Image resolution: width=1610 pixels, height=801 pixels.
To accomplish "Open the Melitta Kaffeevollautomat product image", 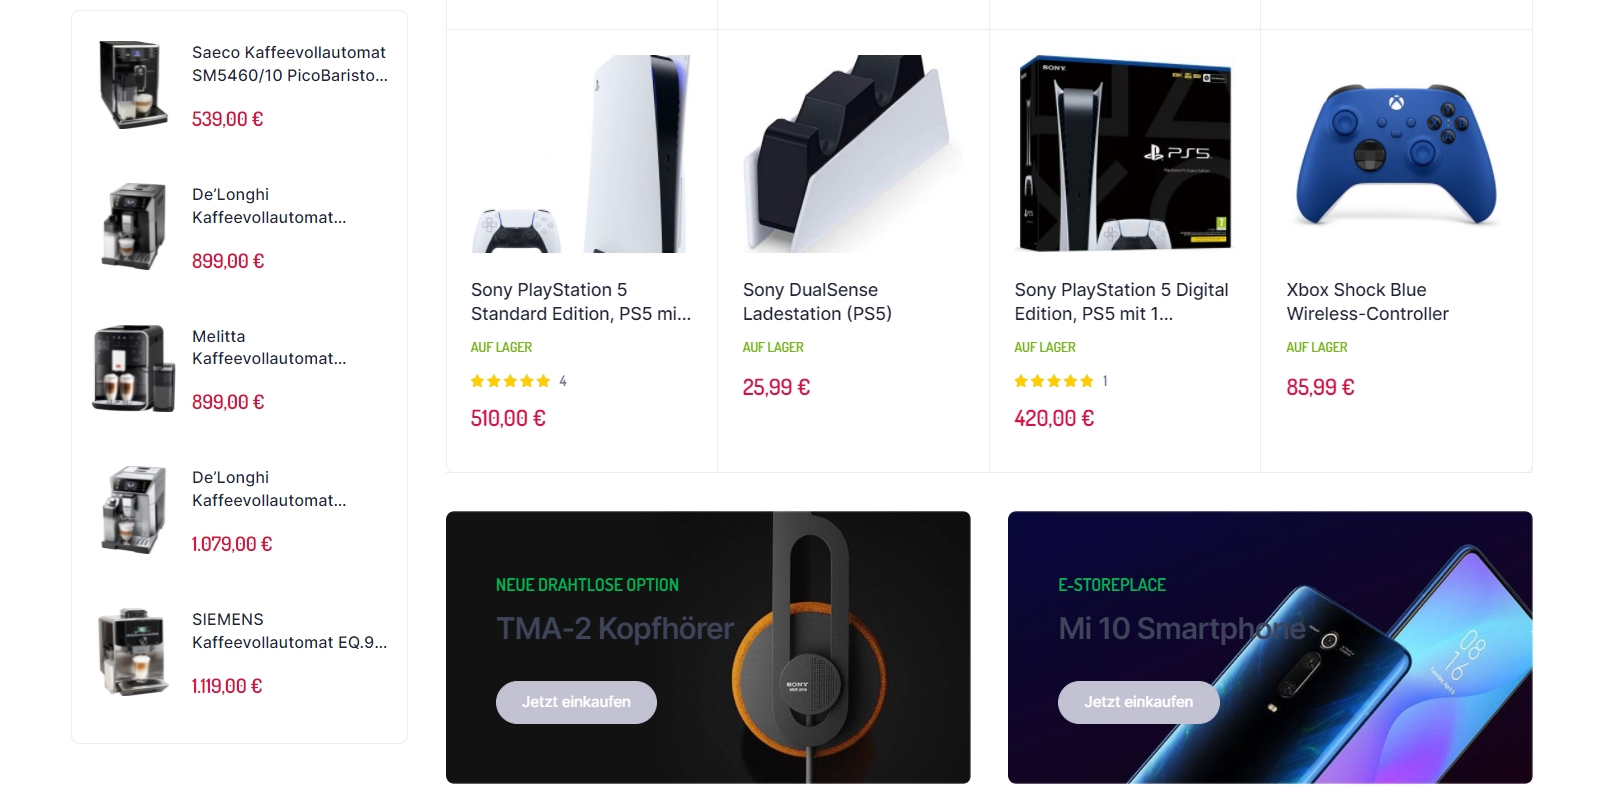I will (133, 368).
